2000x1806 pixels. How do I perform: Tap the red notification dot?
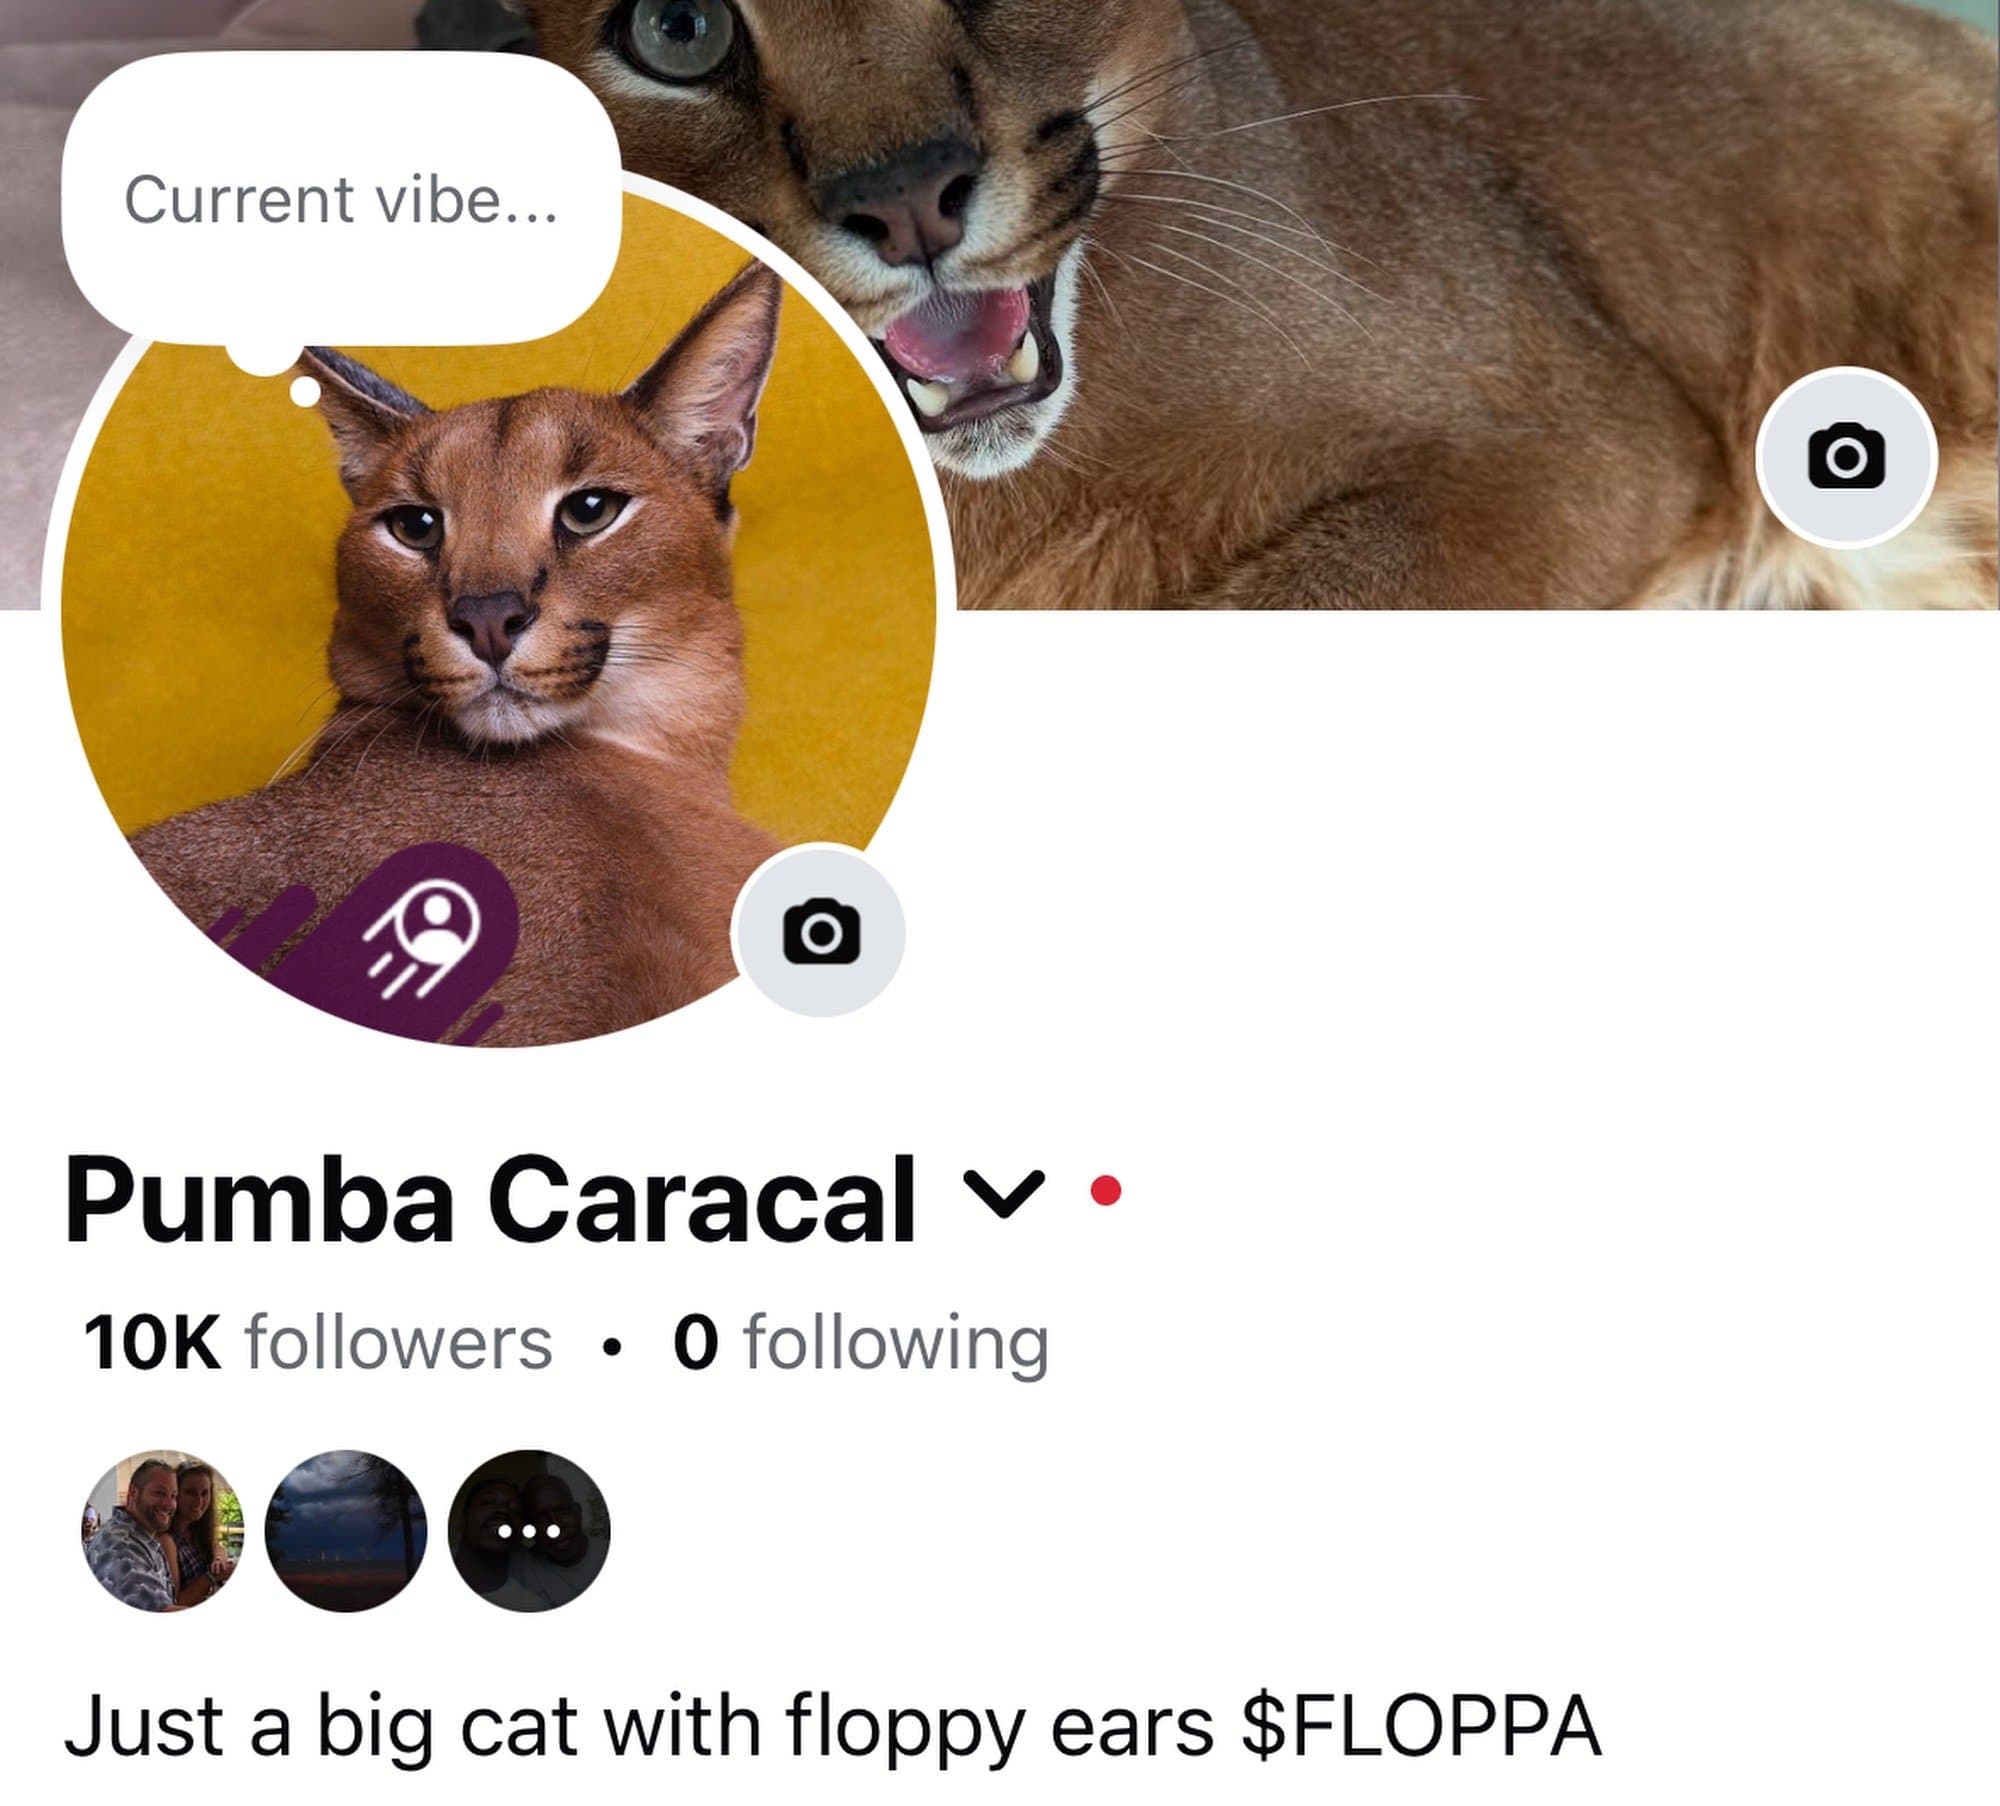tap(1105, 1191)
